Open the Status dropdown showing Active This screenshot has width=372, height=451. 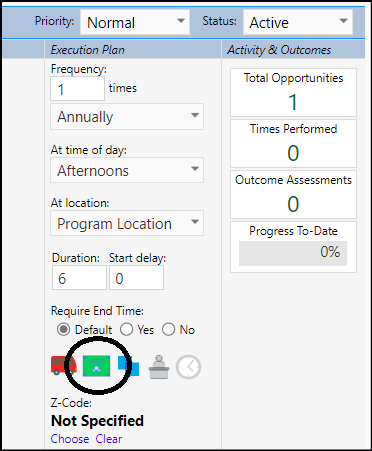point(298,22)
